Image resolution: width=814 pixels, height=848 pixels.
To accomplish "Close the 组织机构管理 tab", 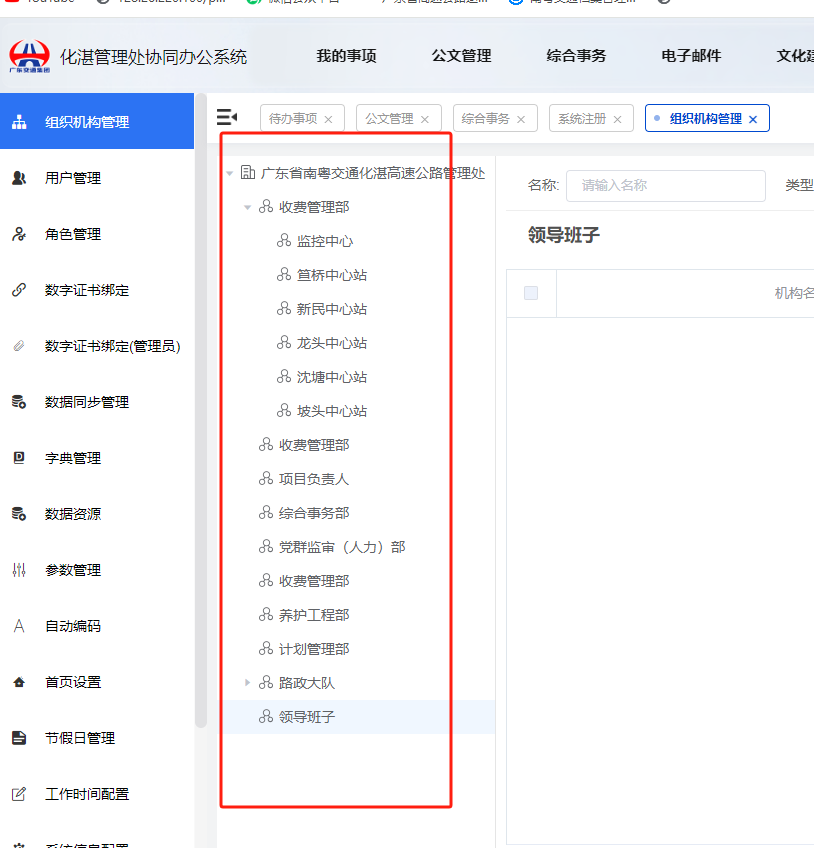I will click(753, 120).
